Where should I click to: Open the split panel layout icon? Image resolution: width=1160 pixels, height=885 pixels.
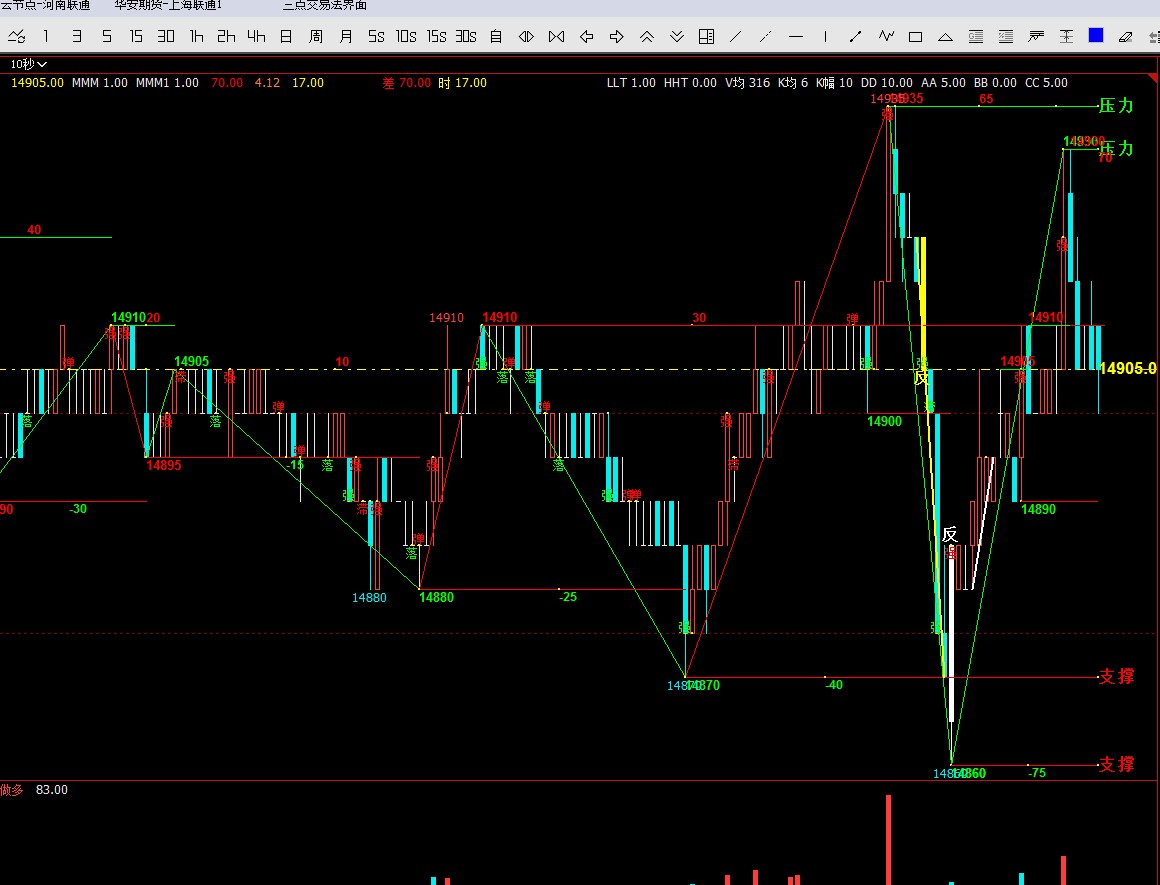[x=706, y=37]
